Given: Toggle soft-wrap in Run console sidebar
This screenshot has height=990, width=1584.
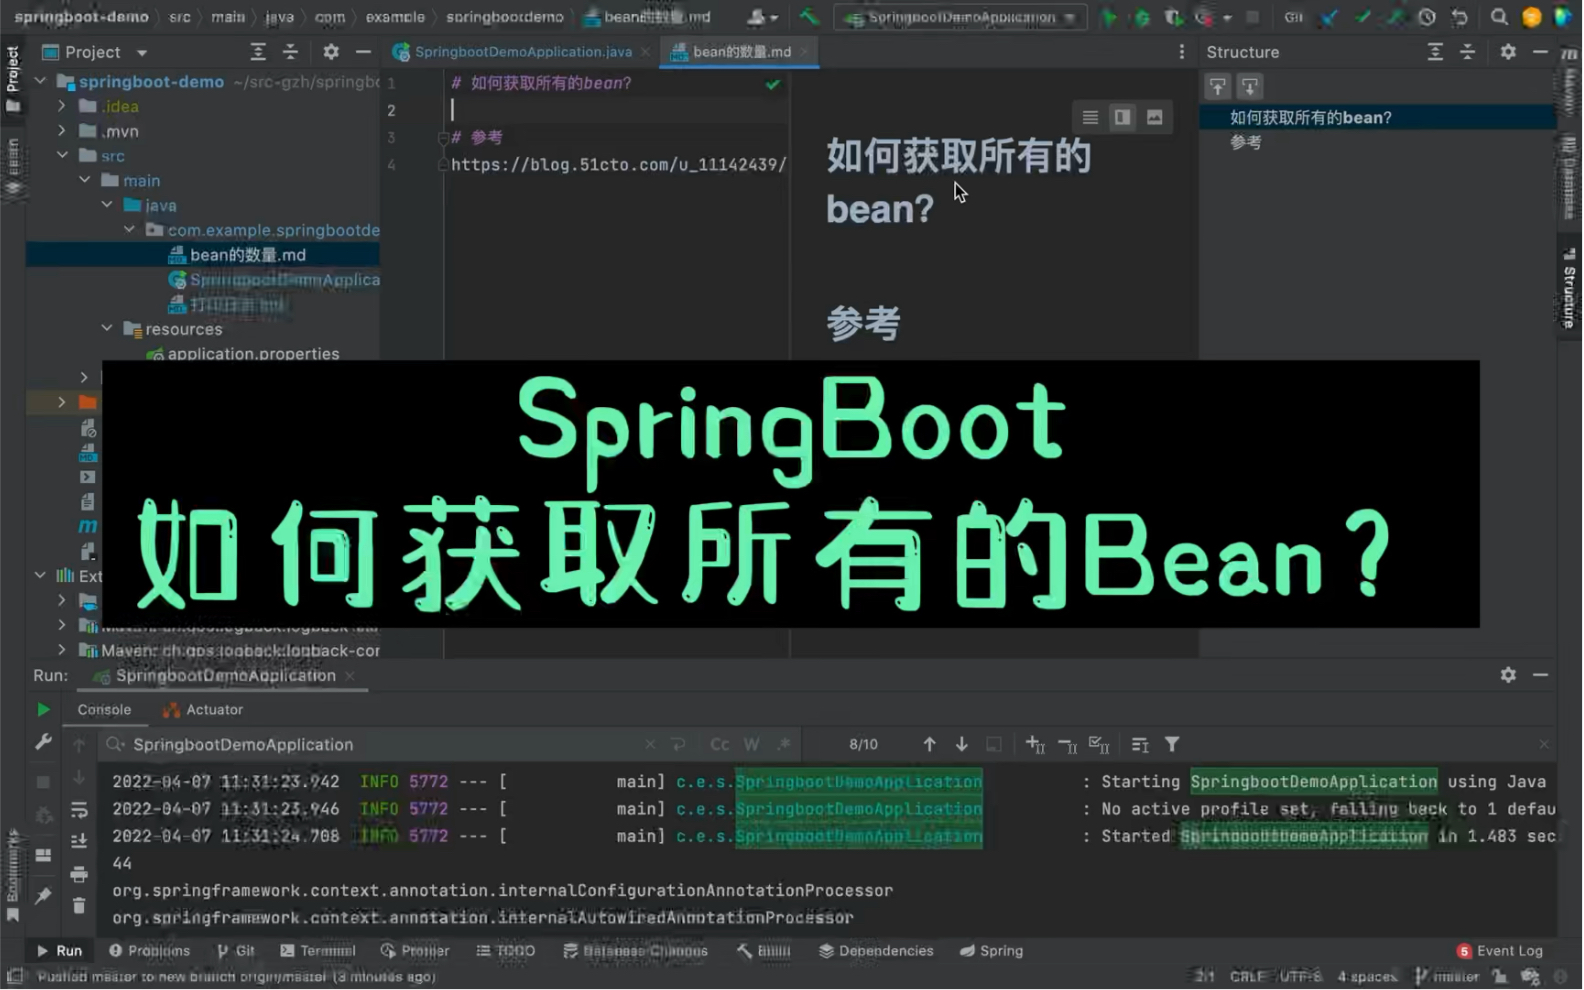Looking at the screenshot, I should tap(79, 810).
